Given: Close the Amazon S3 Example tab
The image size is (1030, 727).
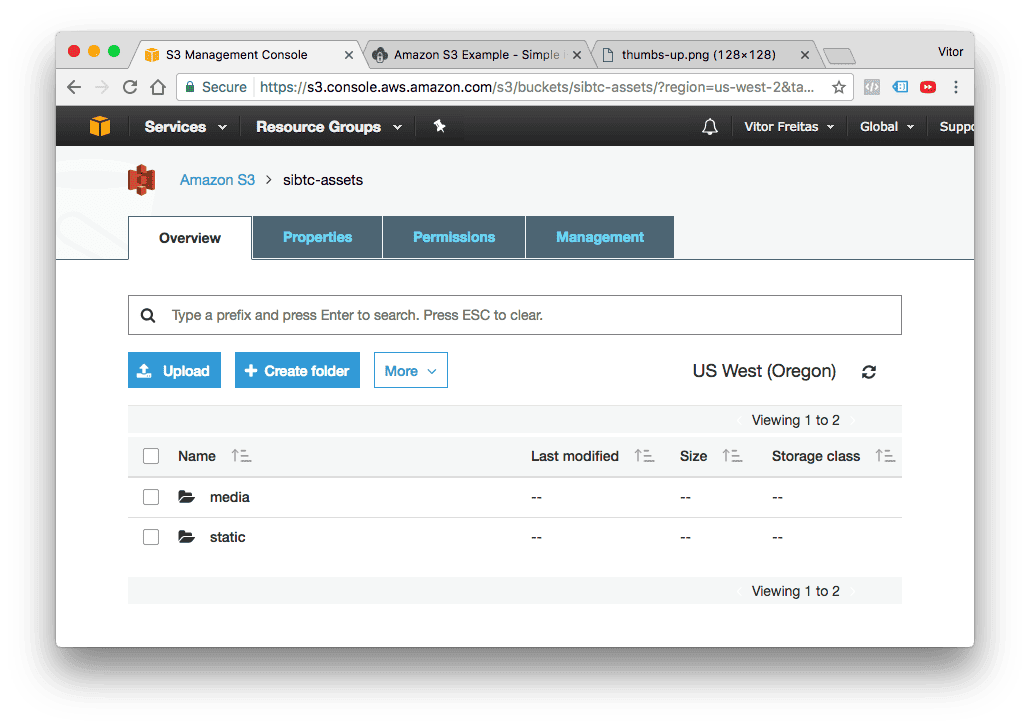Looking at the screenshot, I should [577, 55].
